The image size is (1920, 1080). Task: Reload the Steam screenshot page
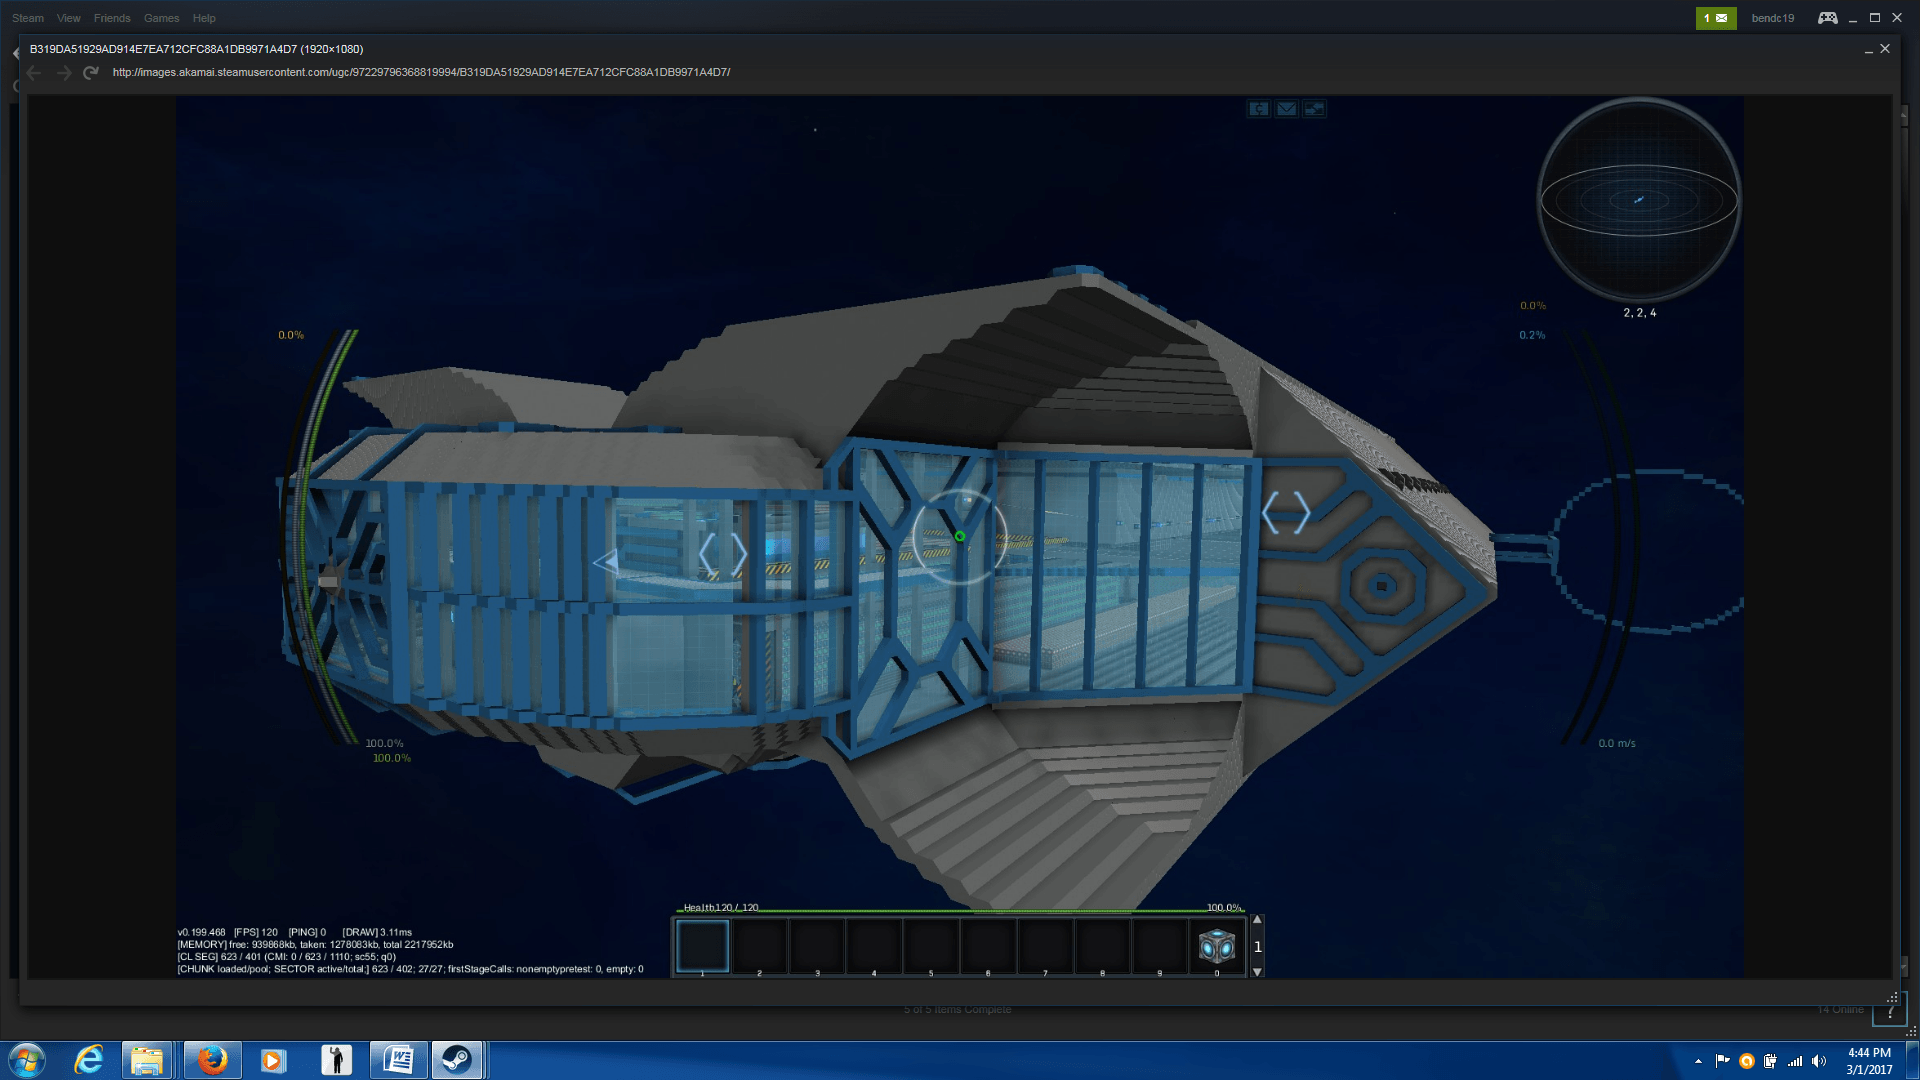pyautogui.click(x=91, y=73)
